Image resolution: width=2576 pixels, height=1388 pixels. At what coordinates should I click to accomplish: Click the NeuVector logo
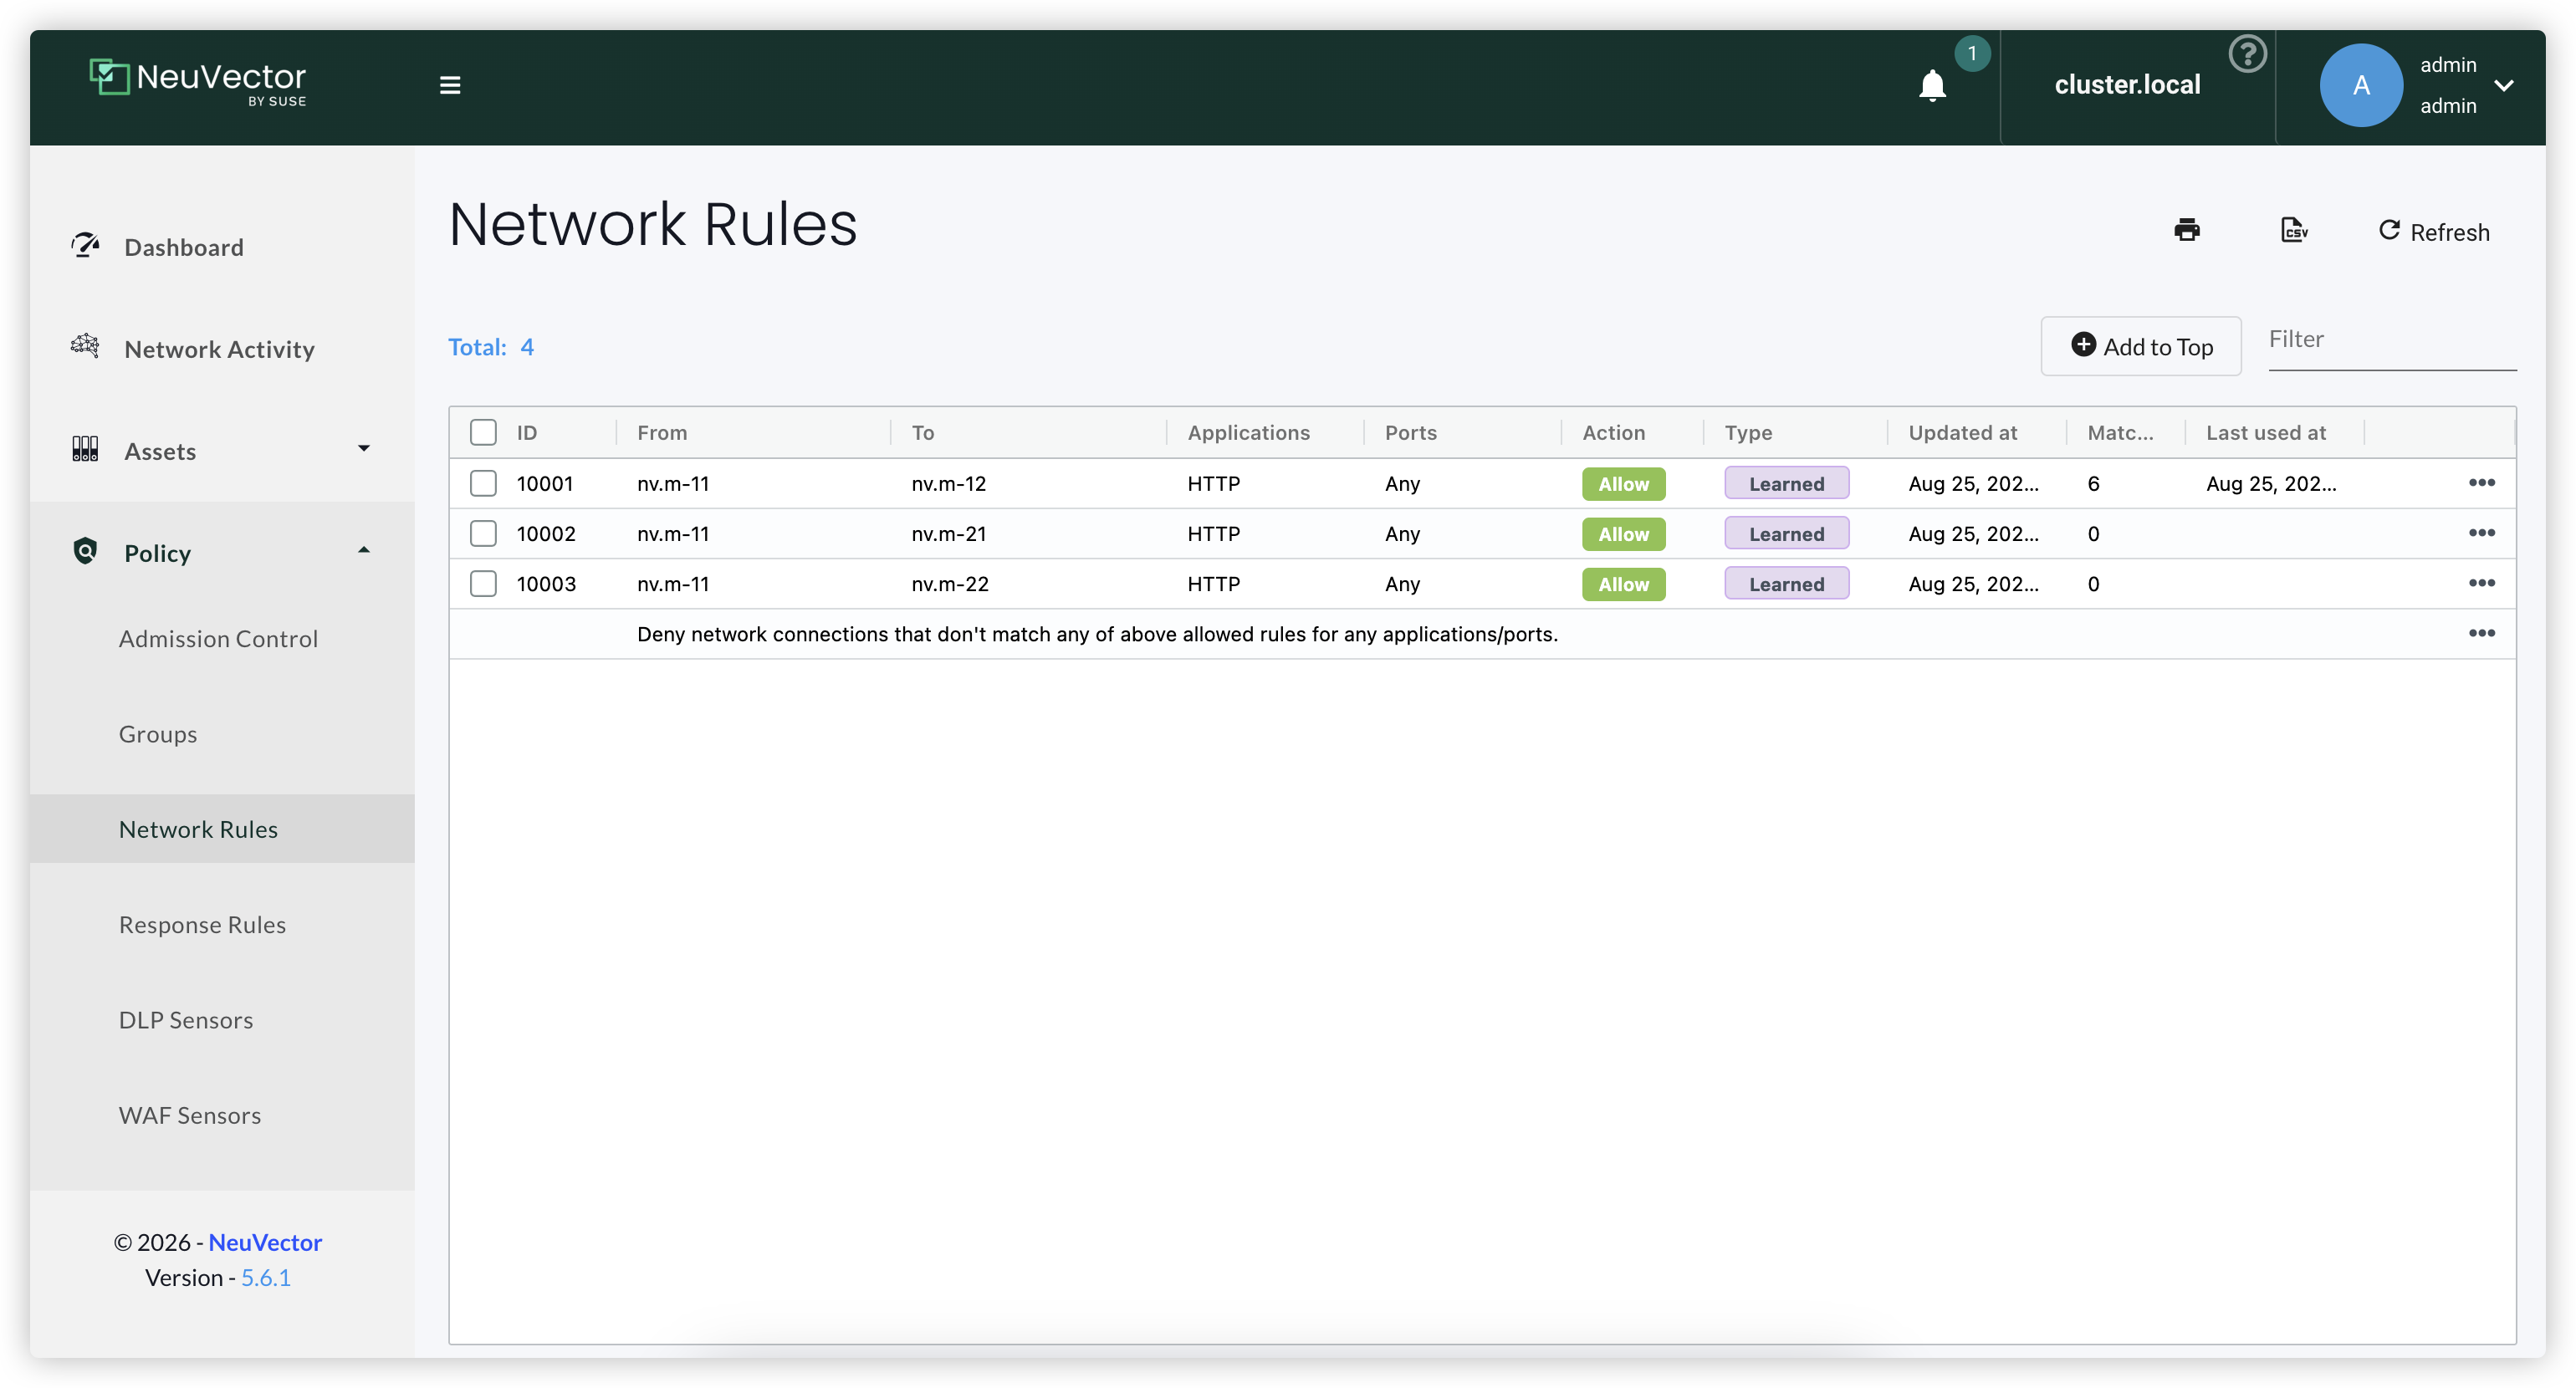(x=198, y=82)
